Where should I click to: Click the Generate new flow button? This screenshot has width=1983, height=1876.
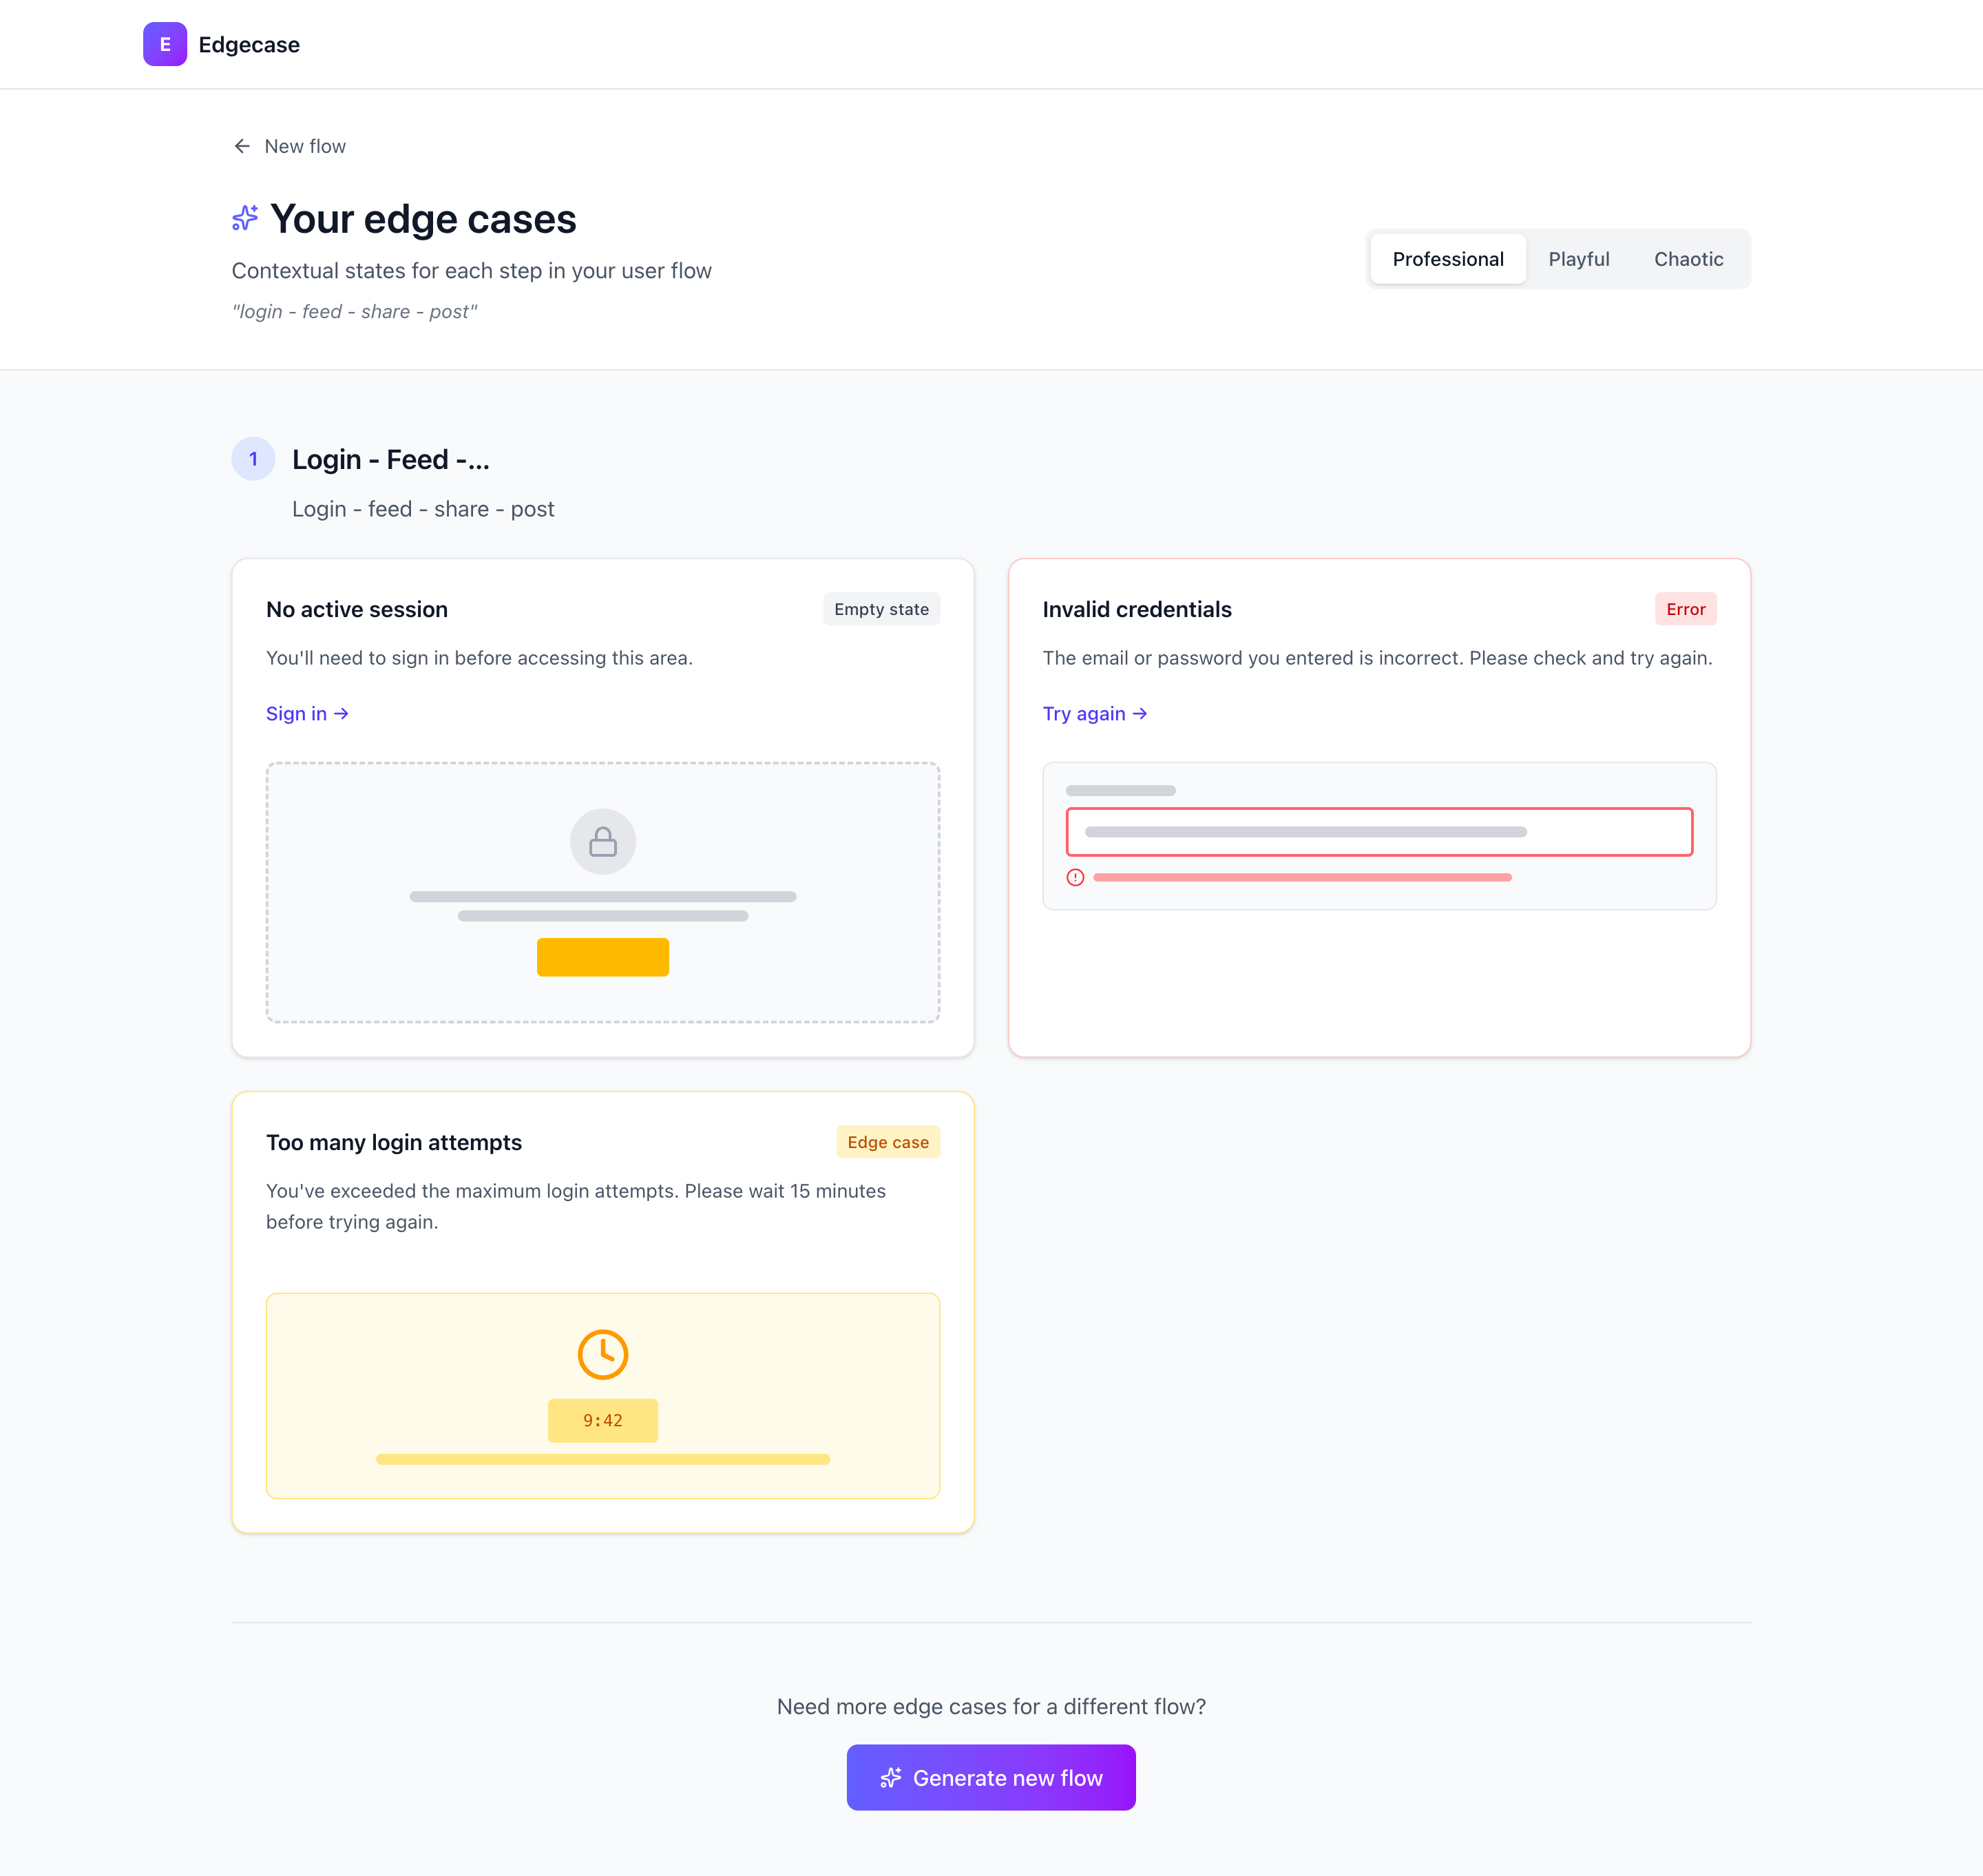click(991, 1778)
